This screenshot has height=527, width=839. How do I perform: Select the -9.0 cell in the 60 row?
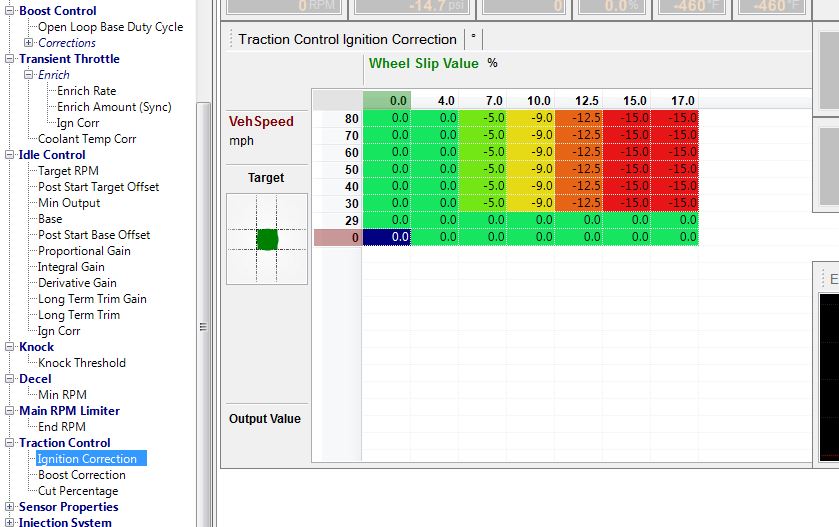531,152
